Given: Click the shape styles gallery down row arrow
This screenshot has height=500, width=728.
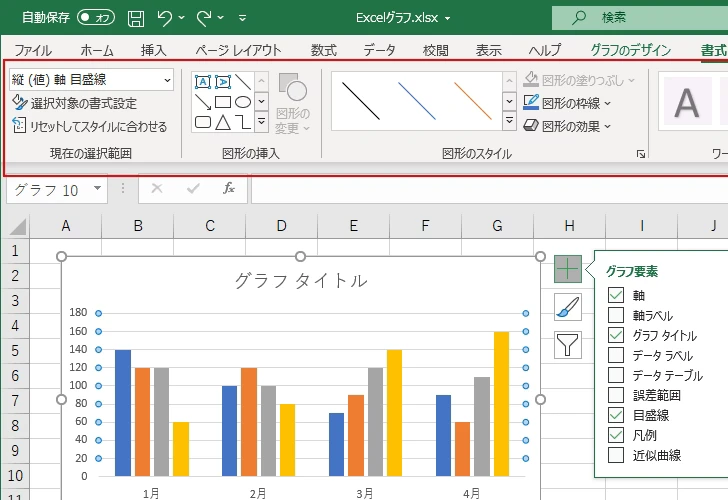Looking at the screenshot, I should click(x=509, y=101).
